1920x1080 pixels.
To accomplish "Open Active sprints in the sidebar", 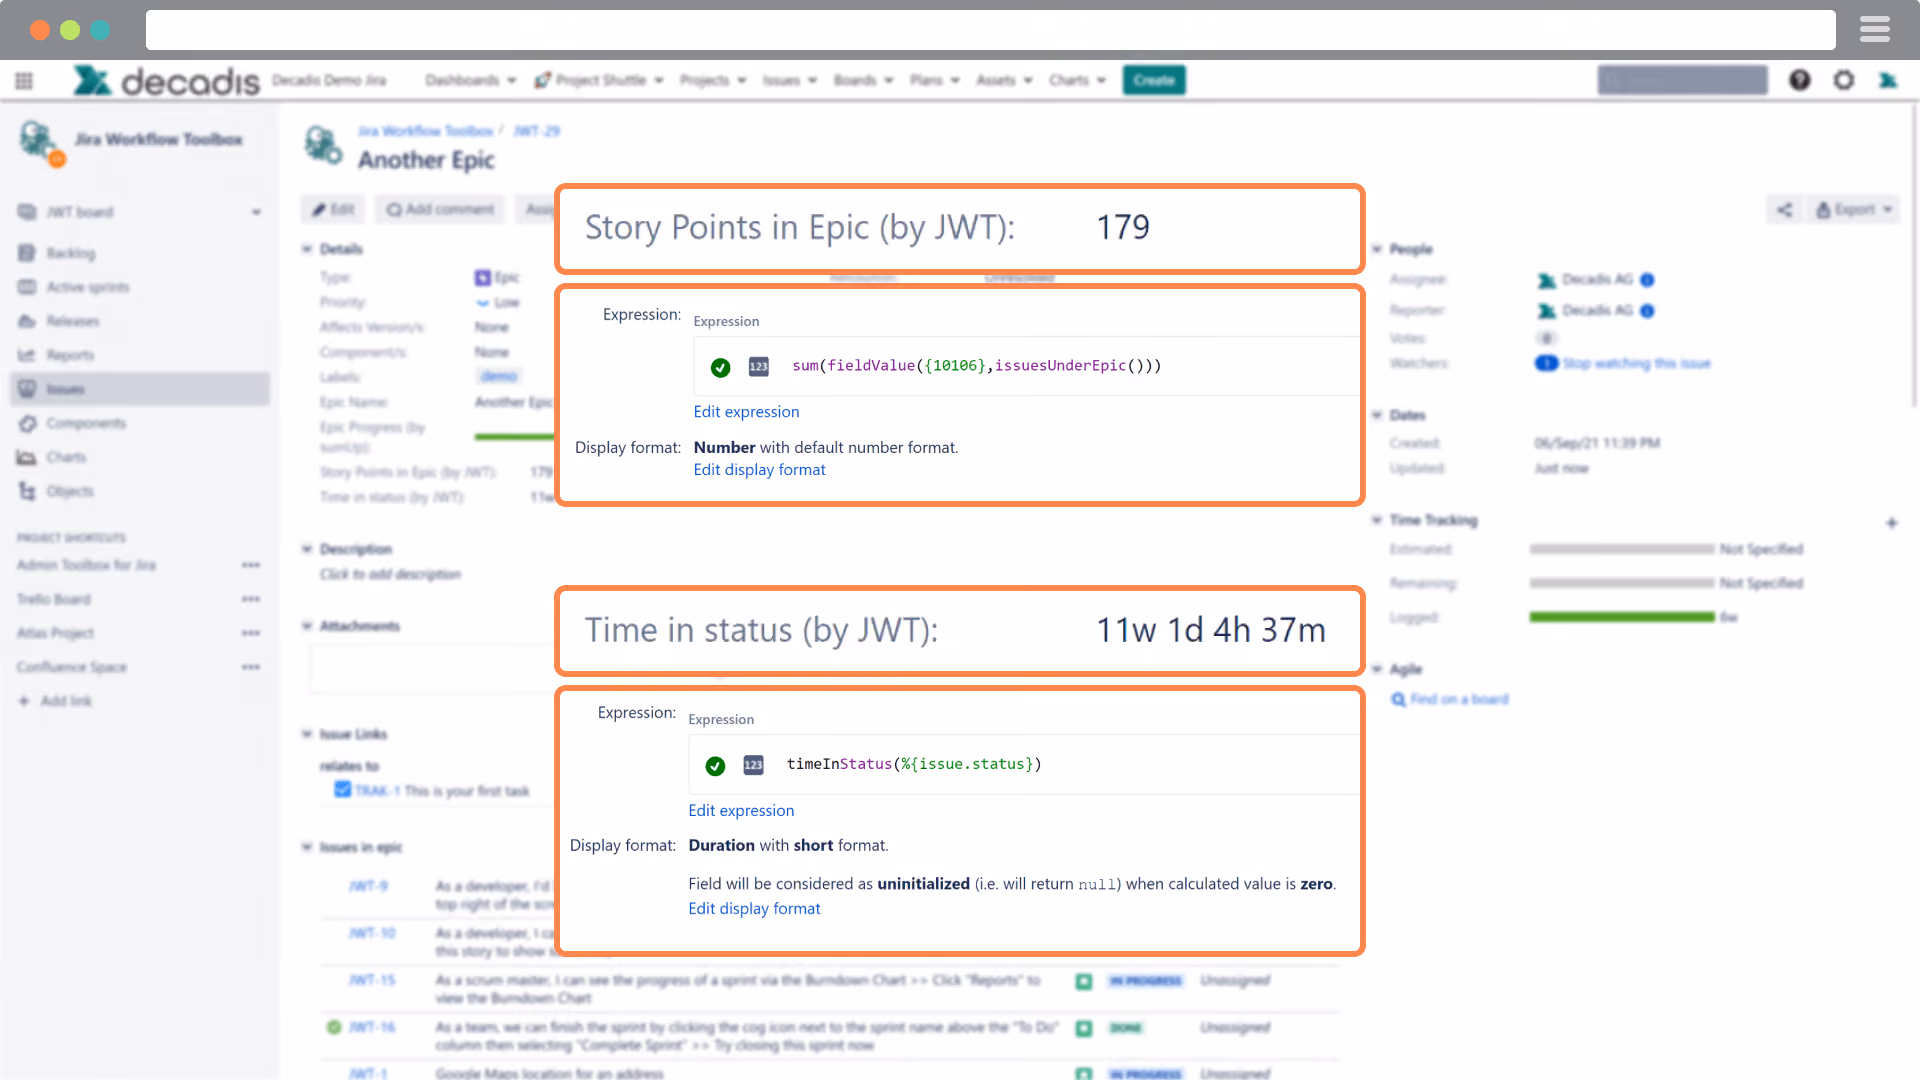I will pyautogui.click(x=88, y=287).
